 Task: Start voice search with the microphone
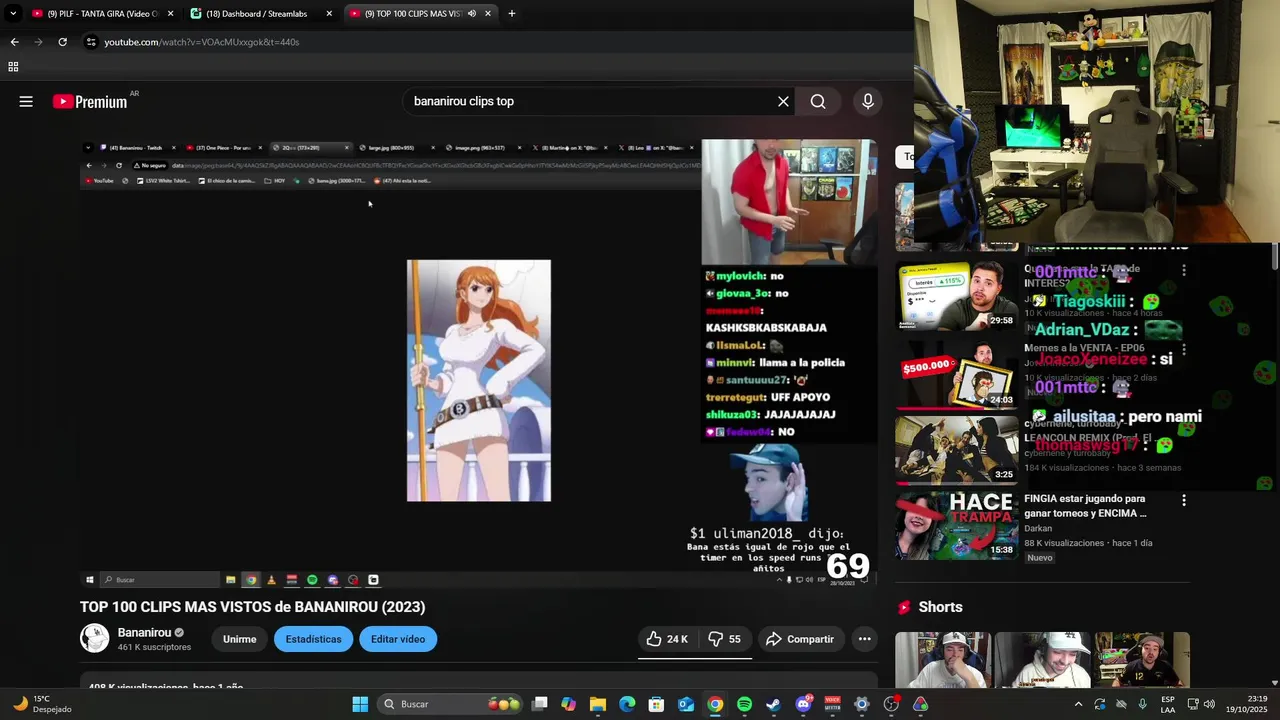coord(868,101)
